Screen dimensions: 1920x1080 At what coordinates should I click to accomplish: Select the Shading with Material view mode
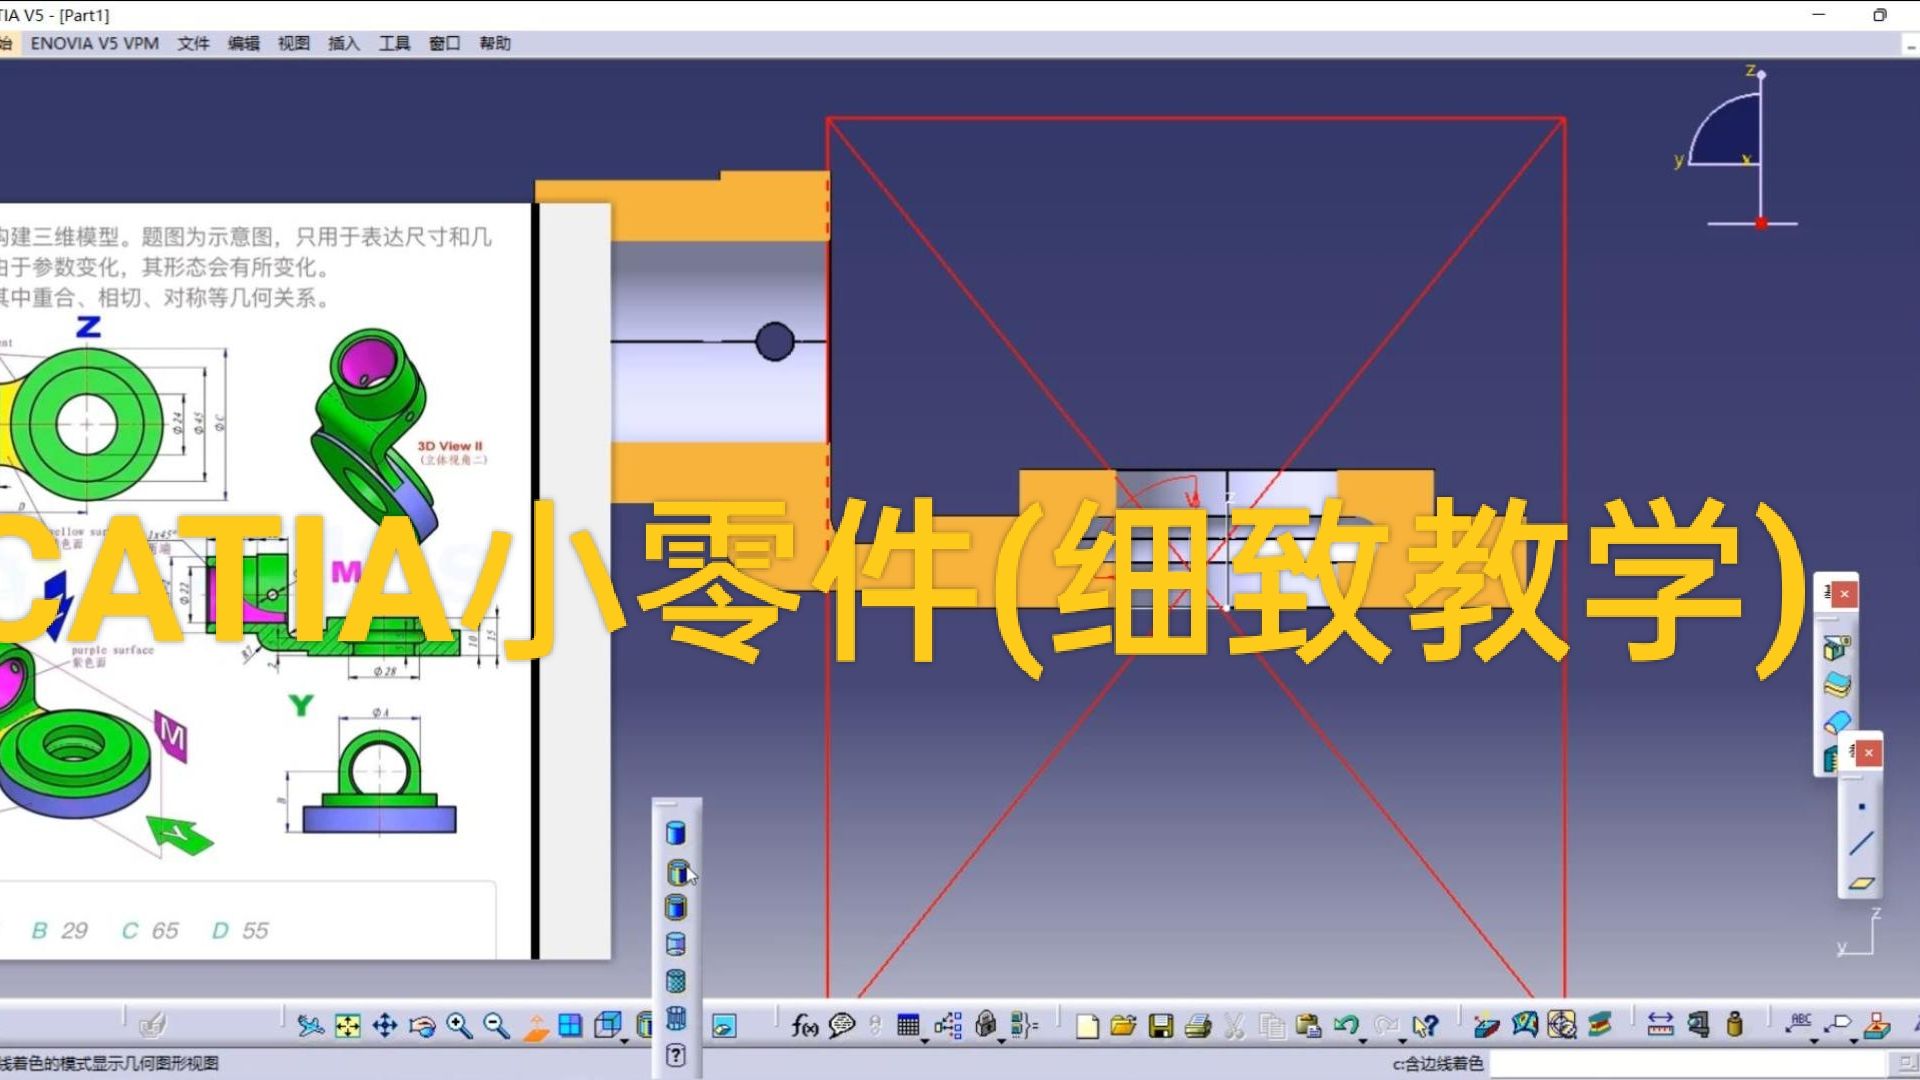pos(676,981)
